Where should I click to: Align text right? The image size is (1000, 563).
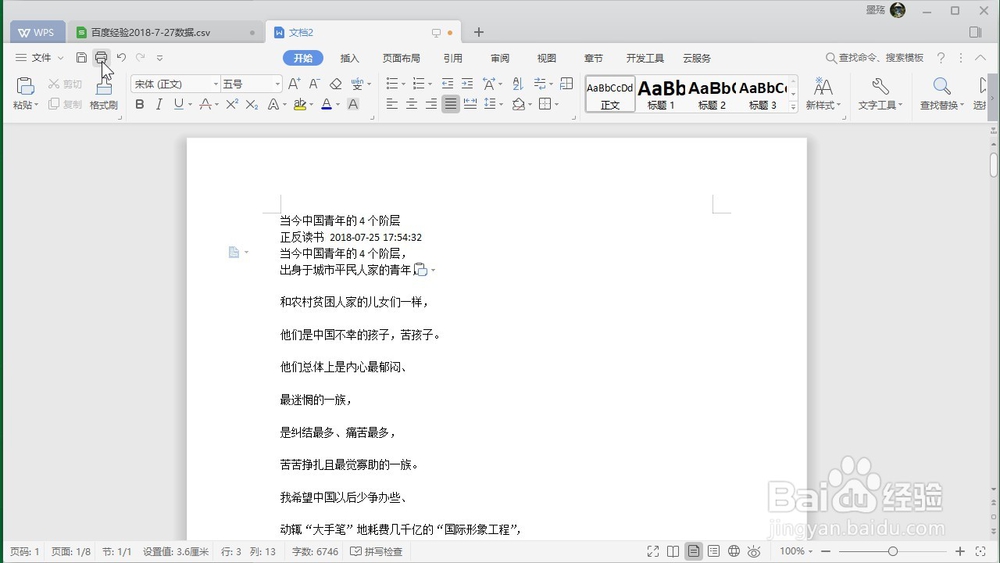(432, 104)
